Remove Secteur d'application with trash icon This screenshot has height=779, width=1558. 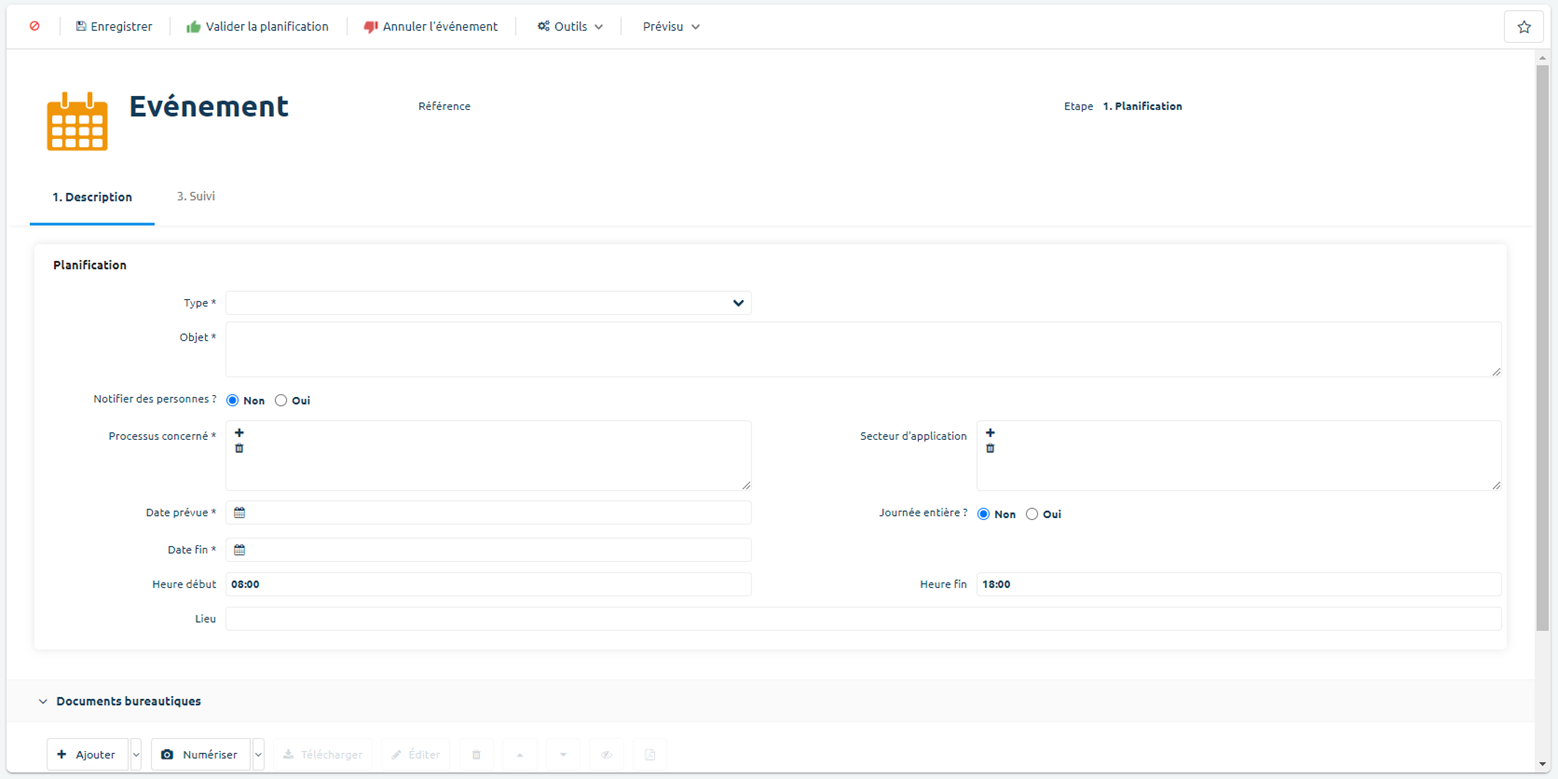coord(990,449)
